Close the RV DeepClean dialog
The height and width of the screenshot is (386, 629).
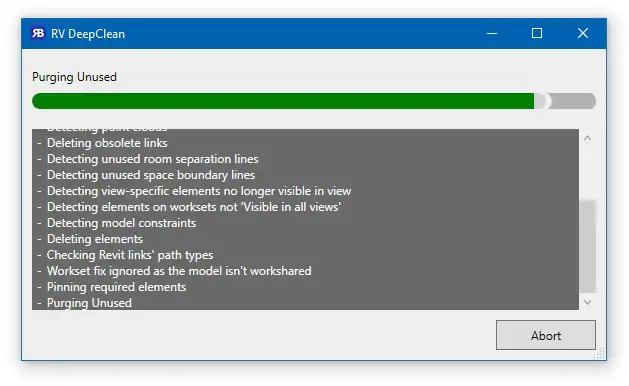[x=582, y=33]
